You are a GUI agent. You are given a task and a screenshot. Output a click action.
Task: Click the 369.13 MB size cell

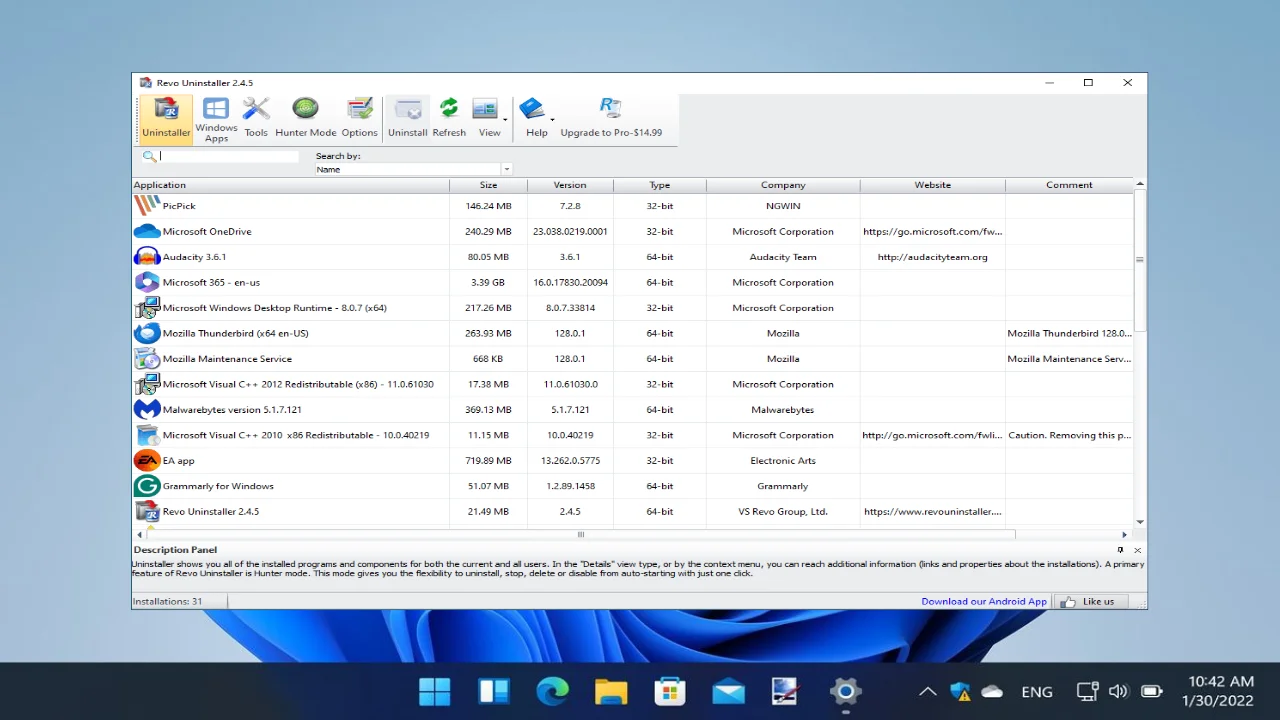[488, 409]
